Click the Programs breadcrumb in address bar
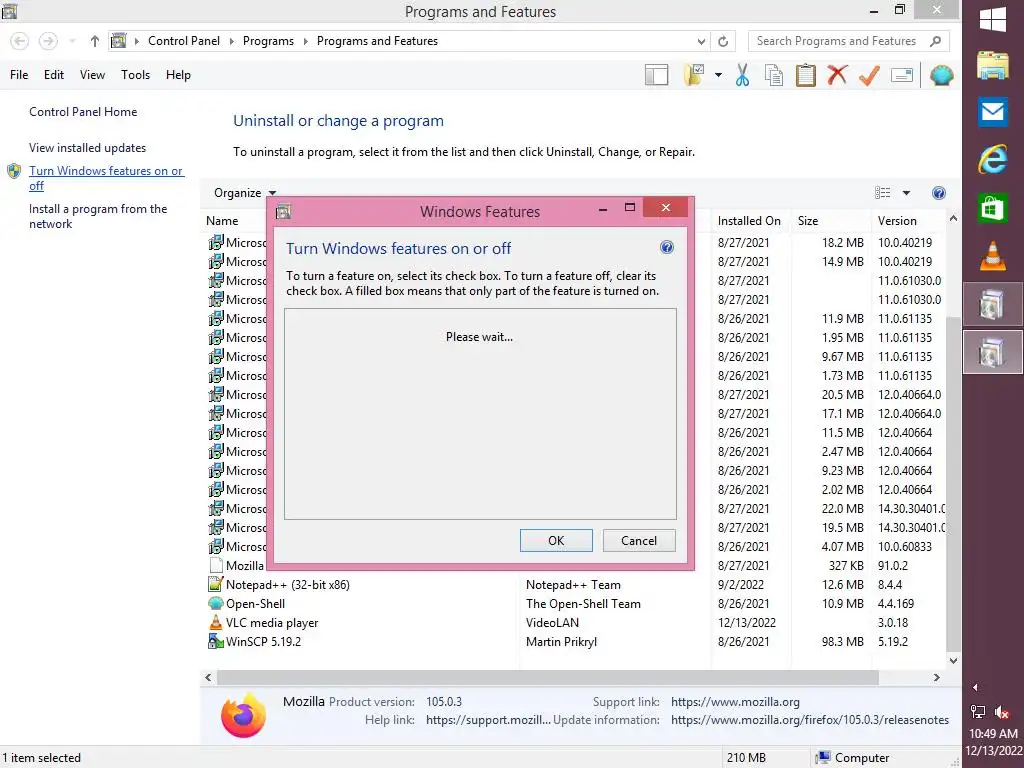This screenshot has width=1024, height=768. coord(268,41)
